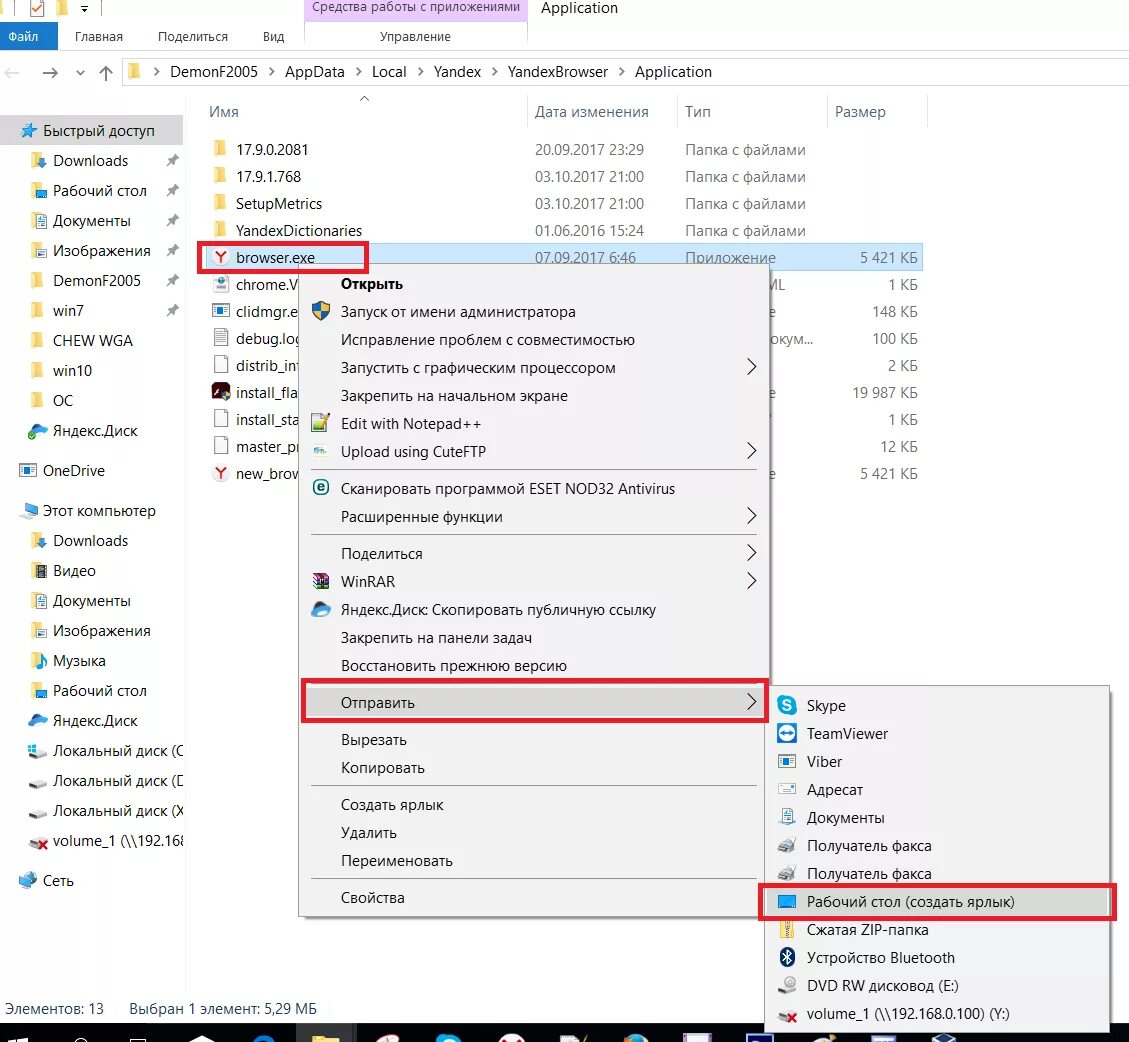Click the Yandex icon next to browser.exe
1129x1042 pixels.
point(221,257)
